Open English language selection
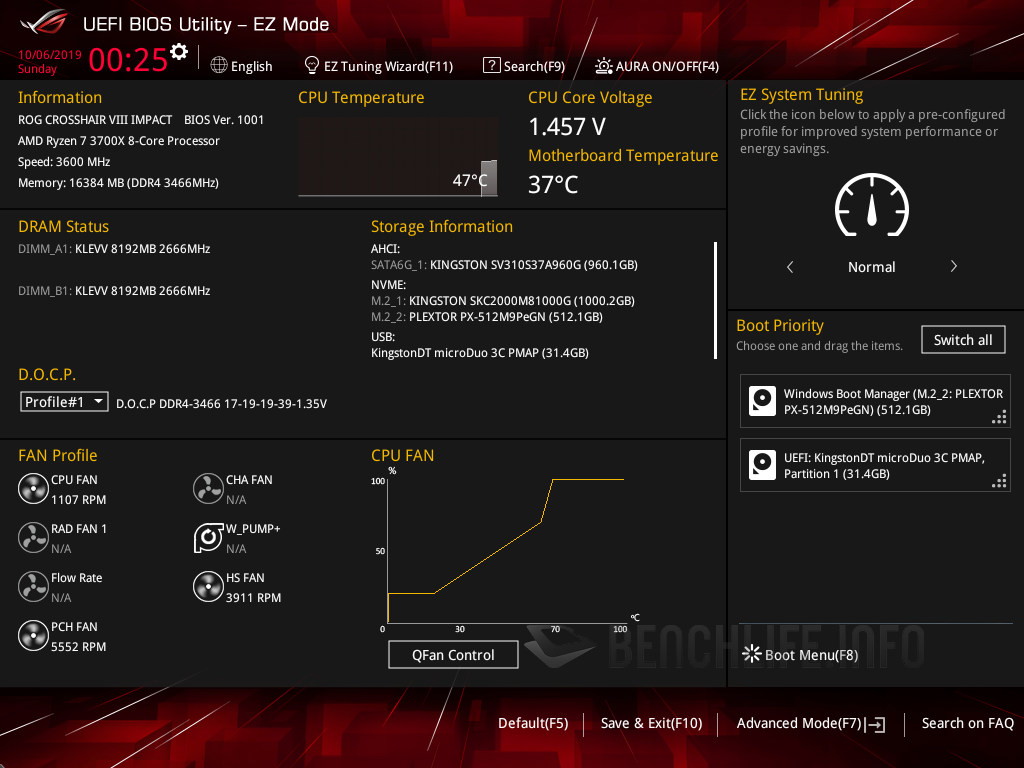 coord(251,66)
